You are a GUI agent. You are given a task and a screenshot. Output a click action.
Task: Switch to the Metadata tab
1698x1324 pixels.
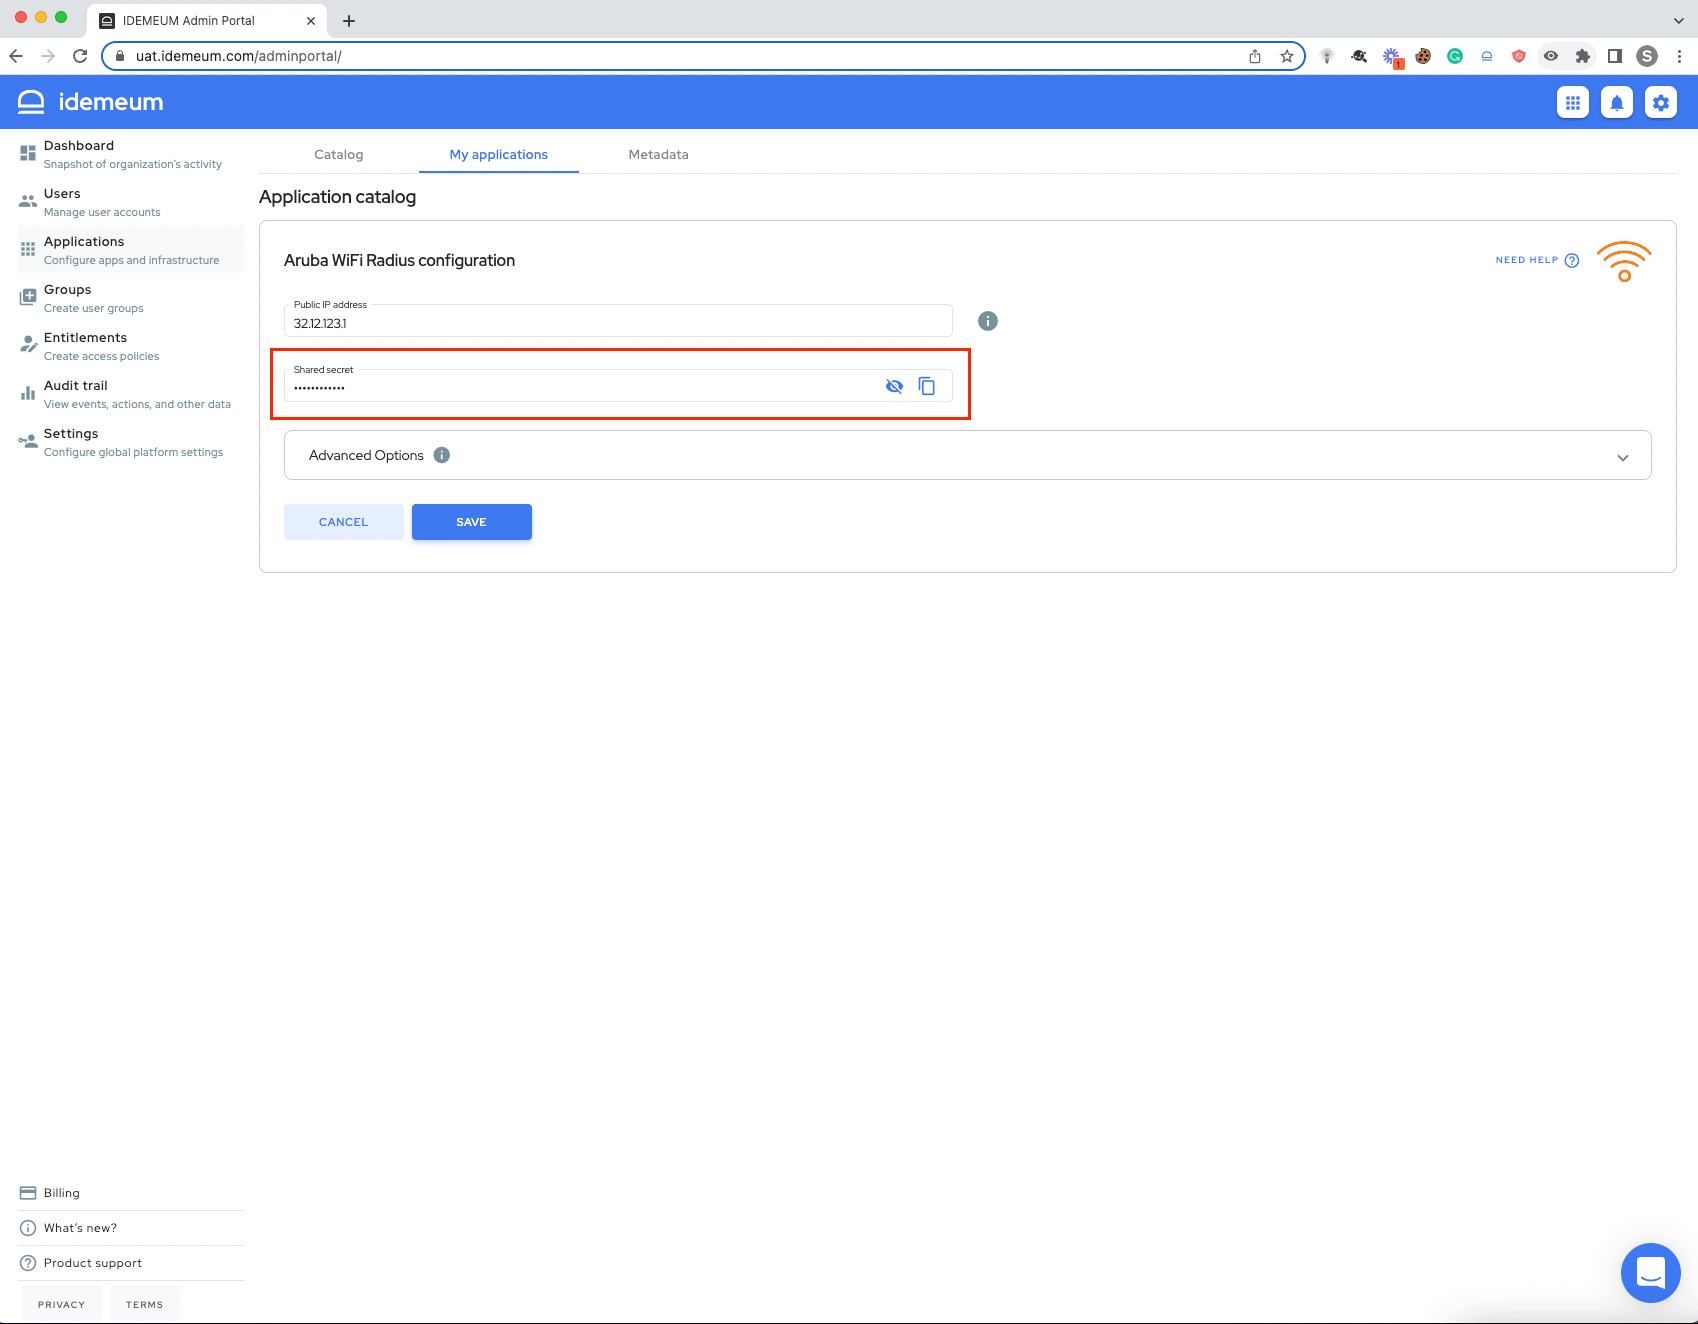click(659, 154)
